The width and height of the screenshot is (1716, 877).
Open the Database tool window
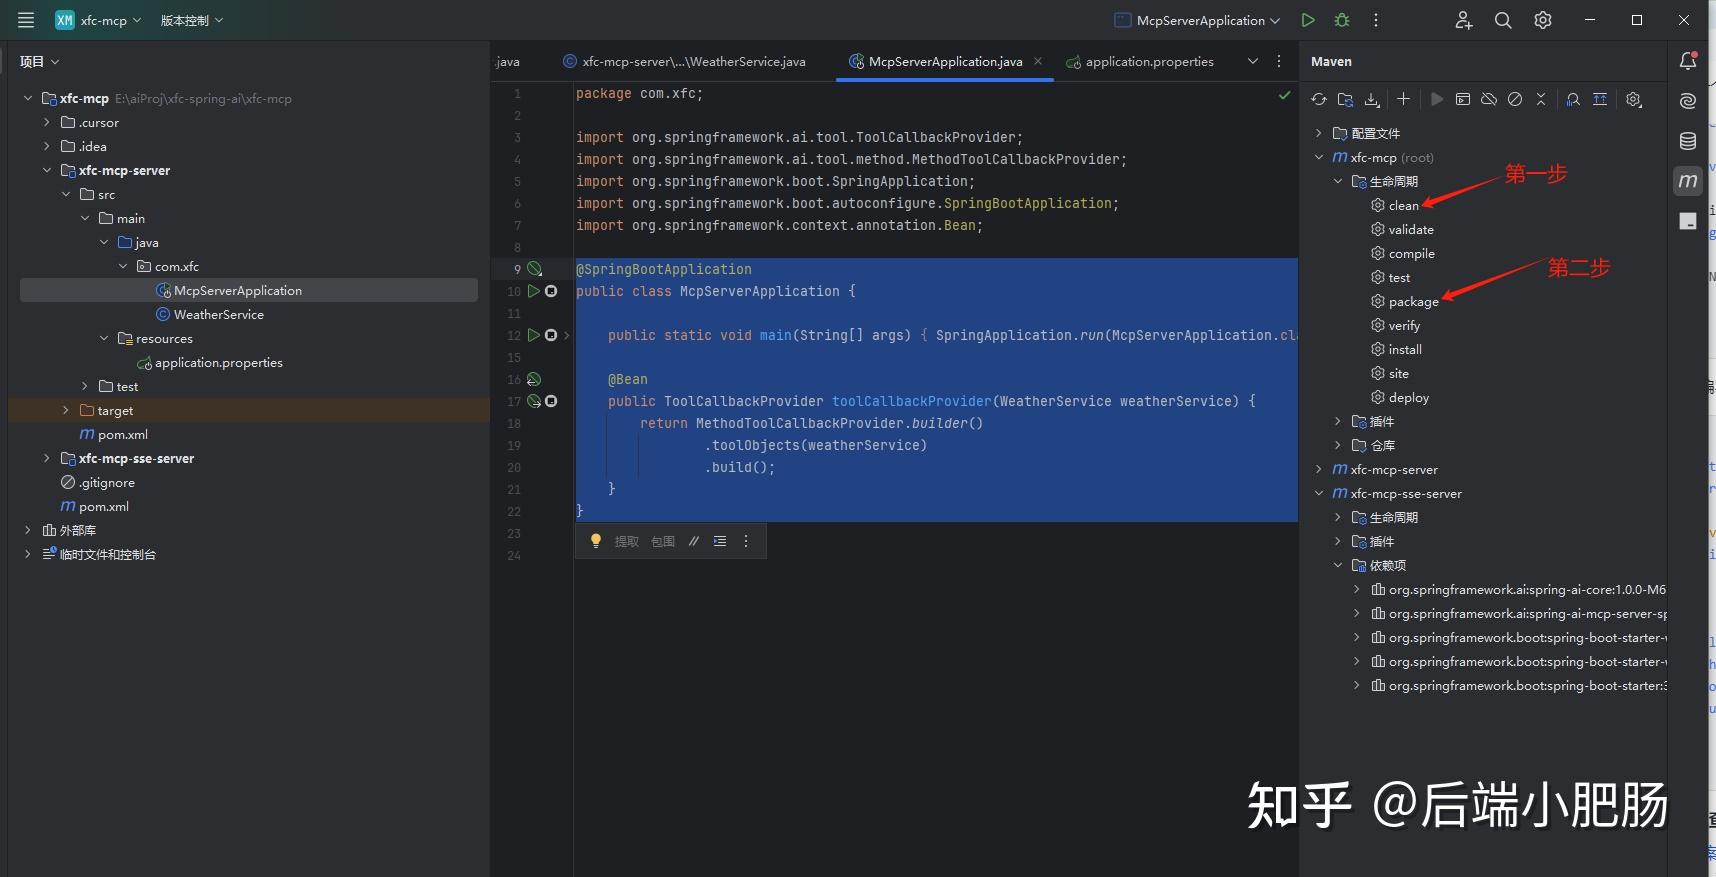coord(1688,141)
